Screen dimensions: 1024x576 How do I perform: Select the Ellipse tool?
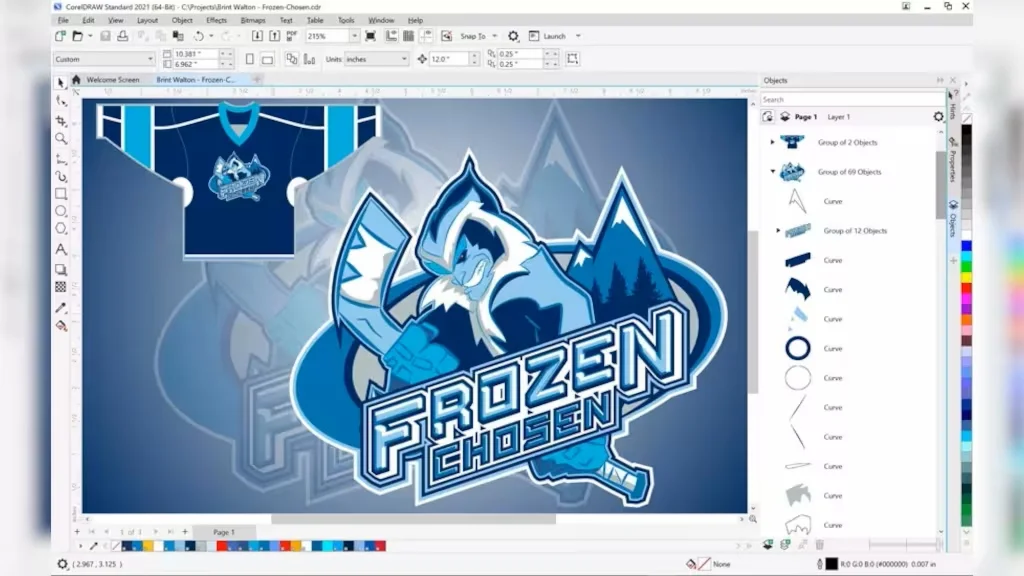tap(61, 211)
